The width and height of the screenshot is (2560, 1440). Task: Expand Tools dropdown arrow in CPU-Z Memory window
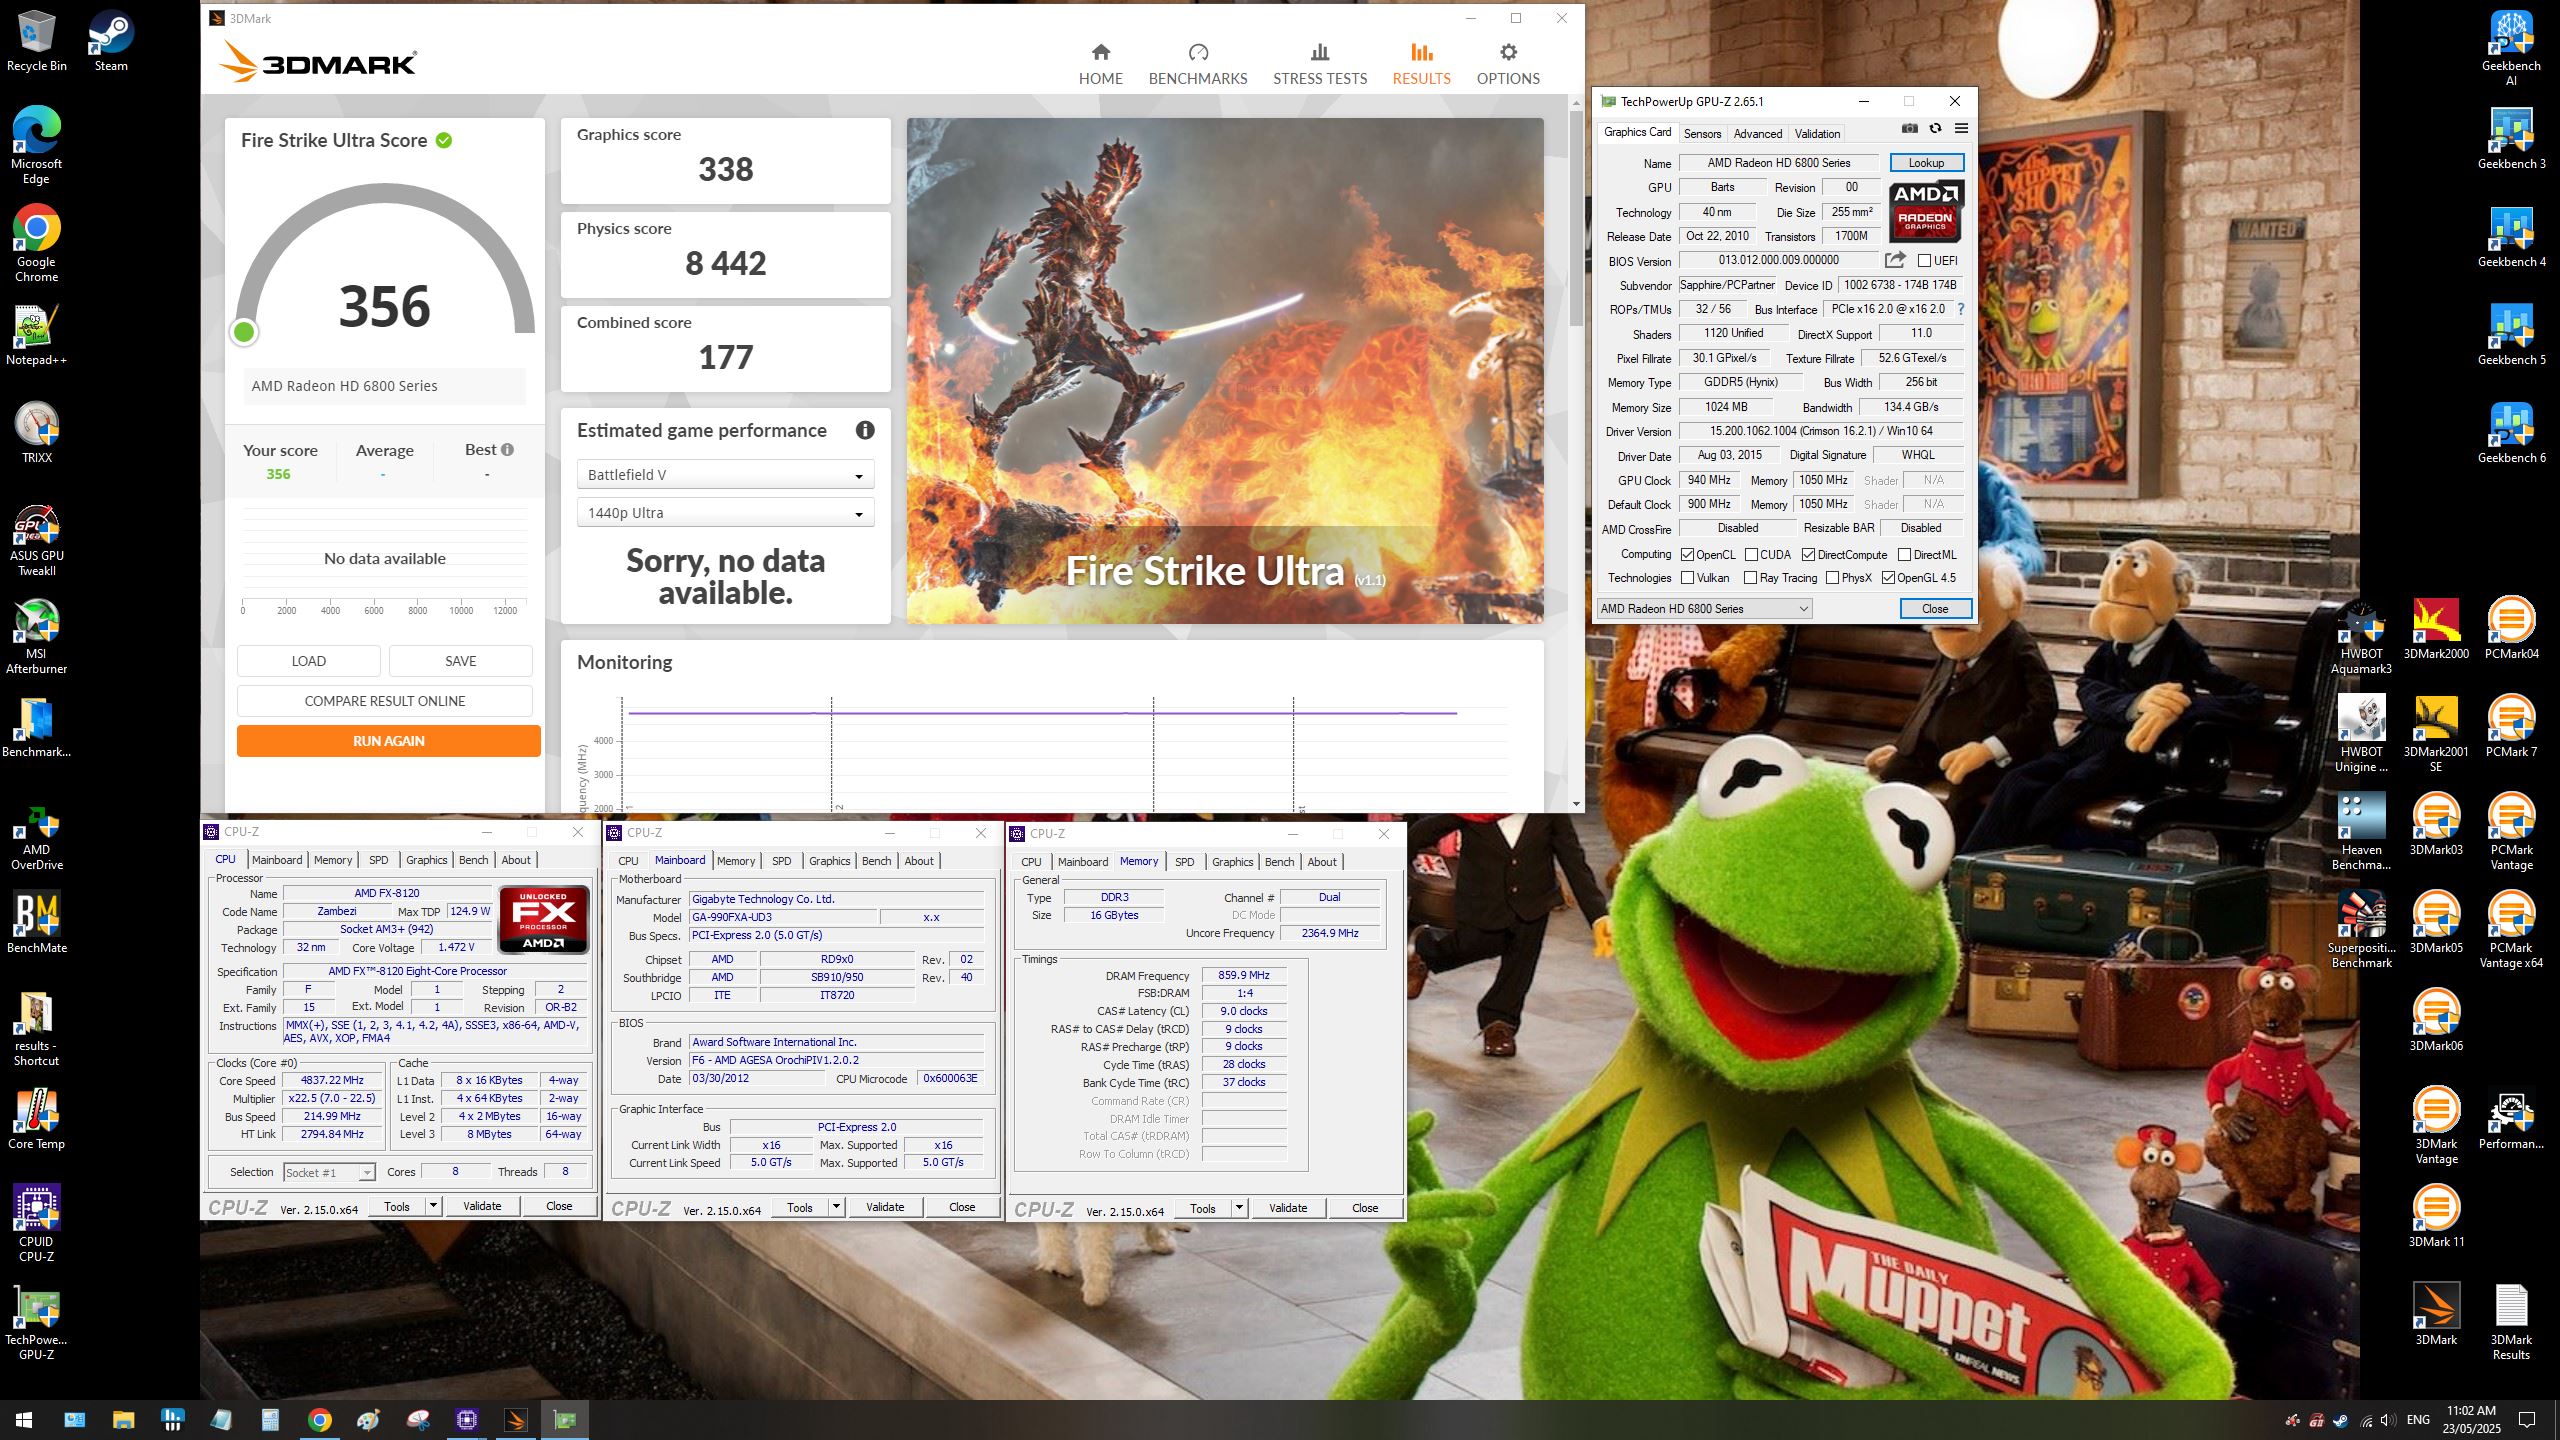[1239, 1208]
